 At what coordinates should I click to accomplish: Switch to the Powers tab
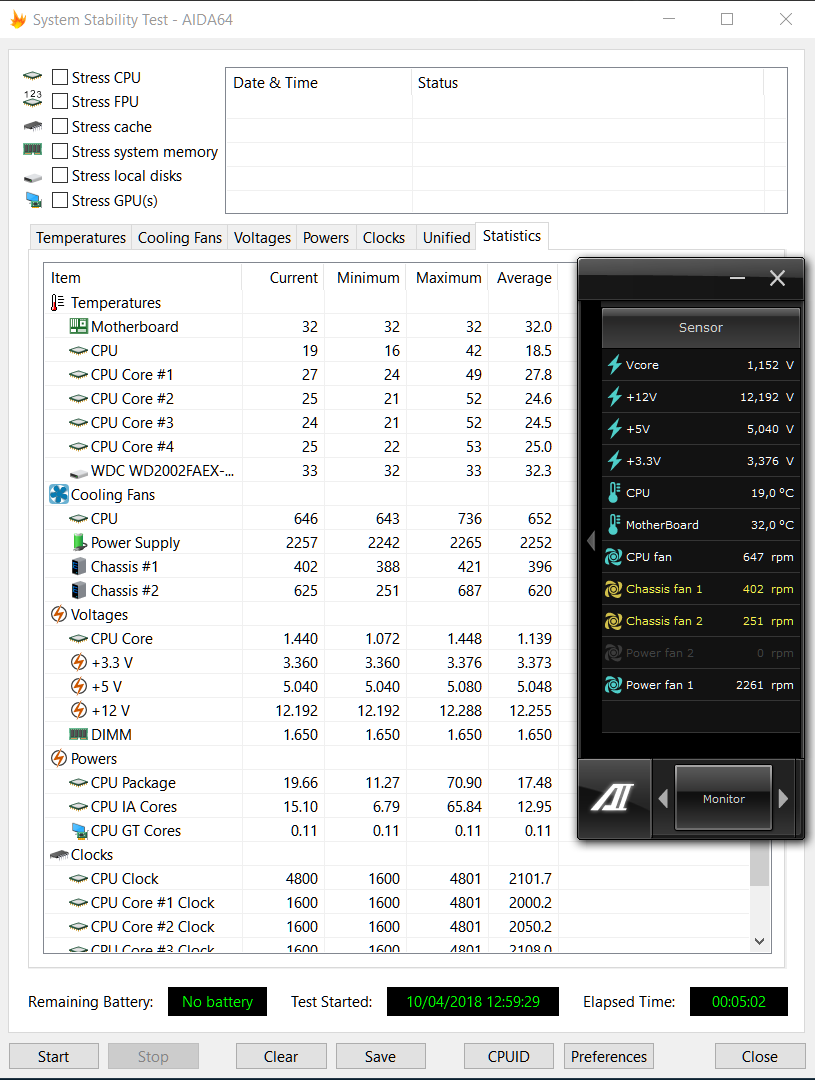click(326, 238)
